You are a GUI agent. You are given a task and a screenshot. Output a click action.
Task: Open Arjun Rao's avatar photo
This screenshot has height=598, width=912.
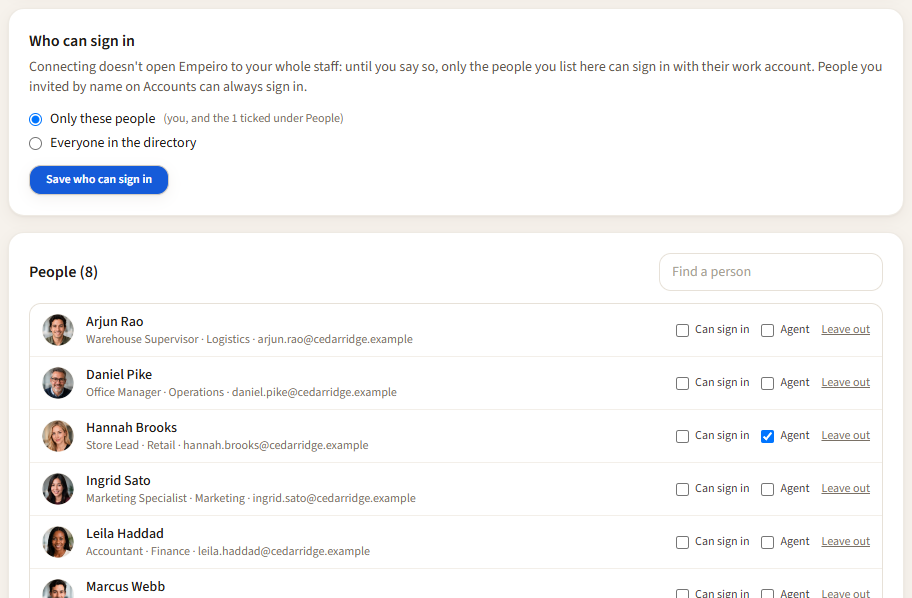(x=58, y=330)
